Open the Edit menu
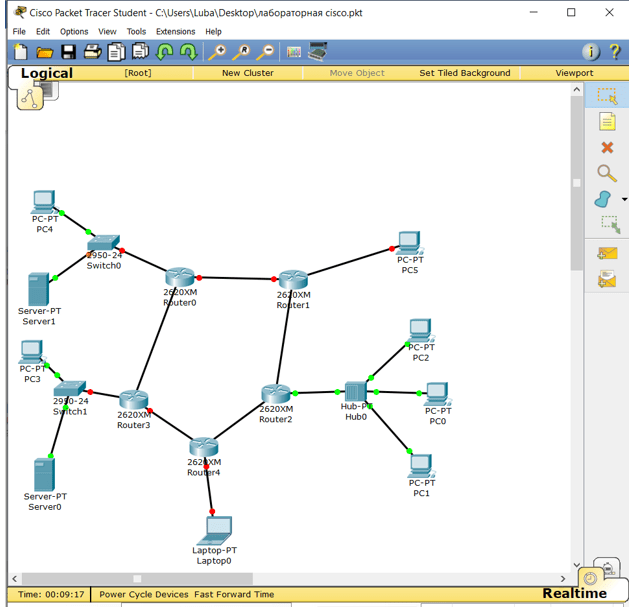This screenshot has width=635, height=607. pyautogui.click(x=43, y=32)
